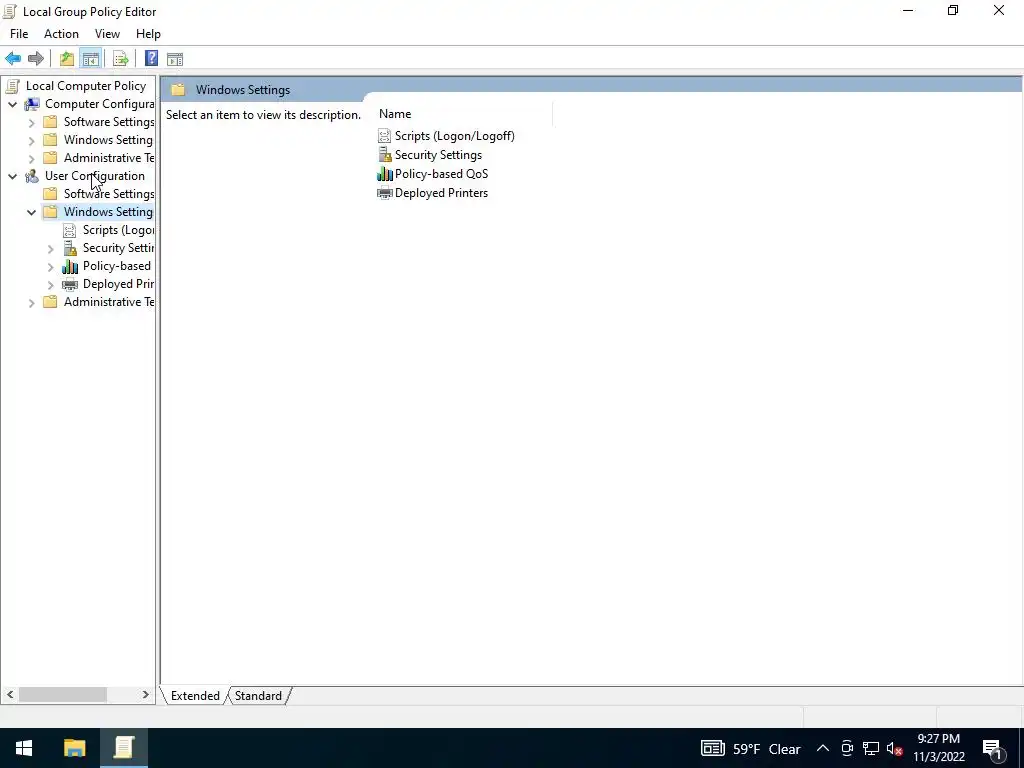Click the Forward arrow toolbar icon
This screenshot has width=1024, height=768.
(x=36, y=59)
